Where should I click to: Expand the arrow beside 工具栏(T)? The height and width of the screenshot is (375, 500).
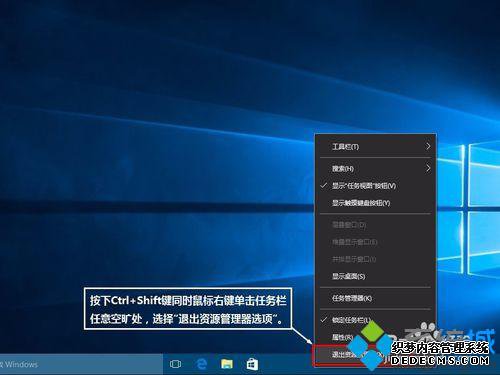[428, 146]
